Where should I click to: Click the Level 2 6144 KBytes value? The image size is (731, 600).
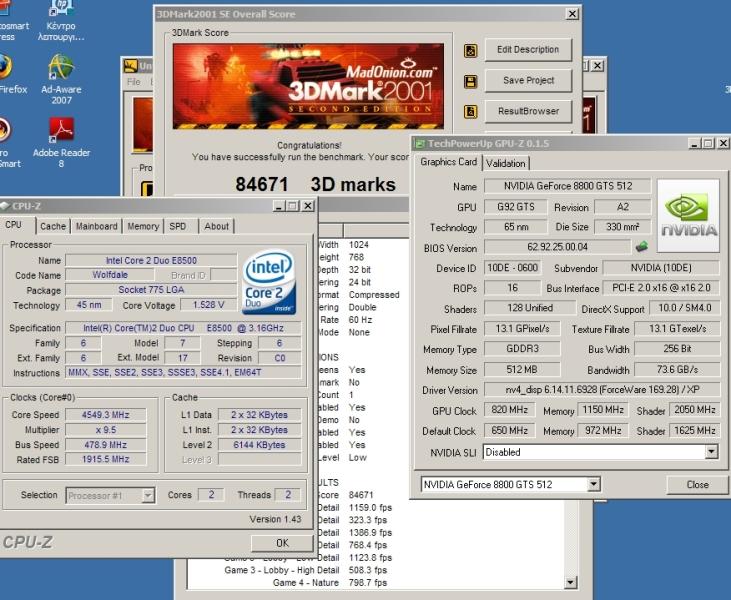tap(259, 445)
